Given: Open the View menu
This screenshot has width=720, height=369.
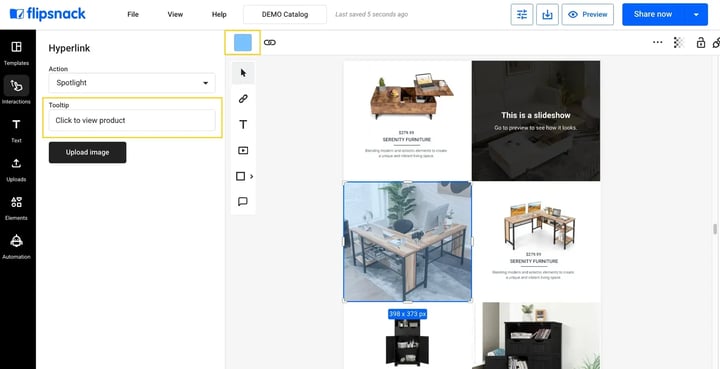Looking at the screenshot, I should coord(175,15).
